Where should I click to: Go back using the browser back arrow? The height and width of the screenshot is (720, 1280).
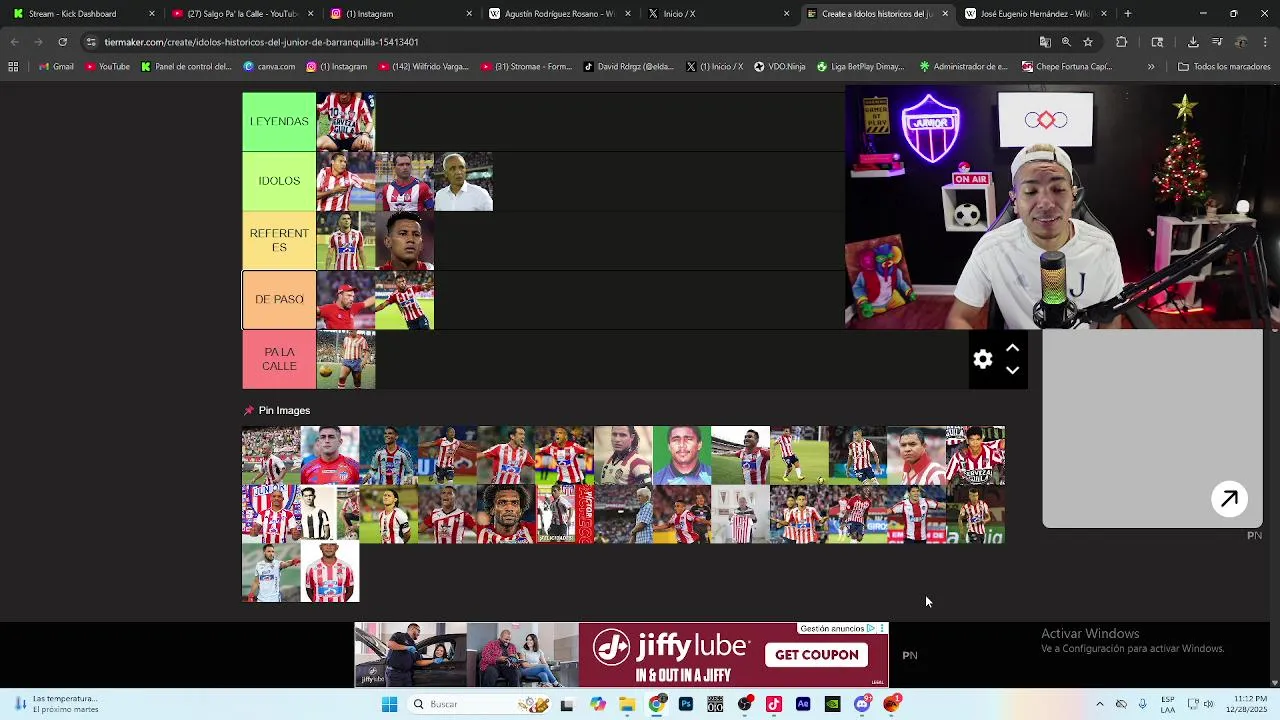[14, 42]
